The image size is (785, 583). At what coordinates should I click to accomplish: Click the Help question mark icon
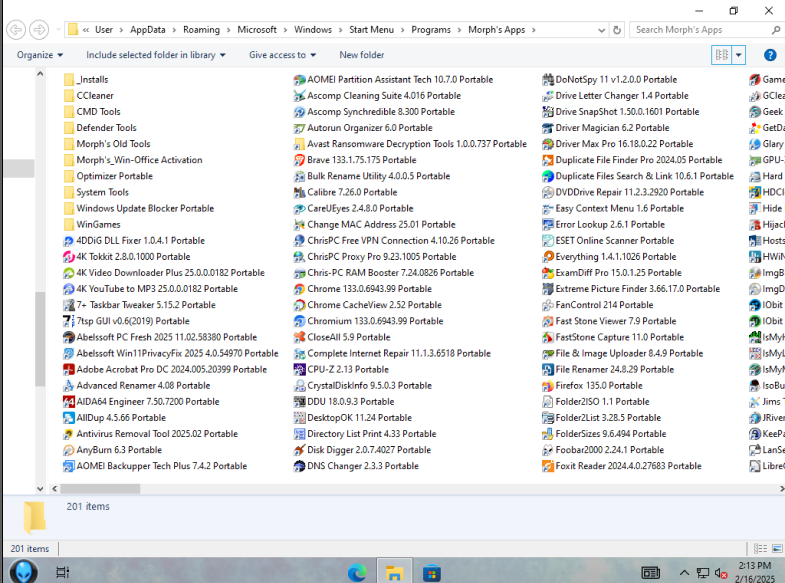pyautogui.click(x=770, y=55)
